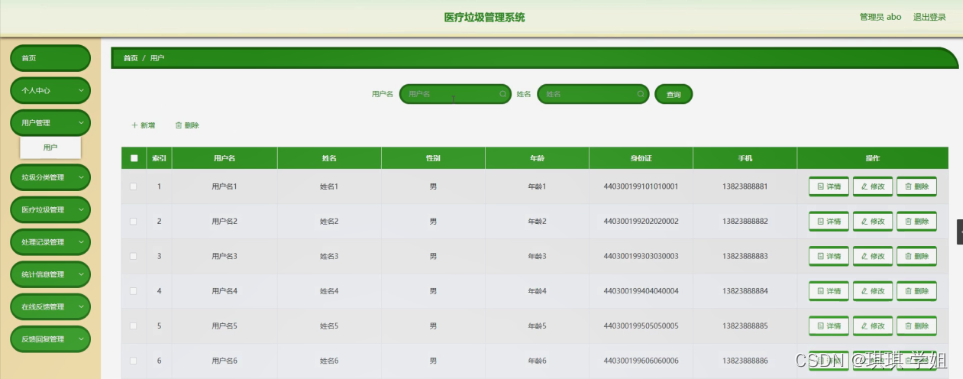Click 管理员 abo account label
This screenshot has width=963, height=379.
(880, 17)
